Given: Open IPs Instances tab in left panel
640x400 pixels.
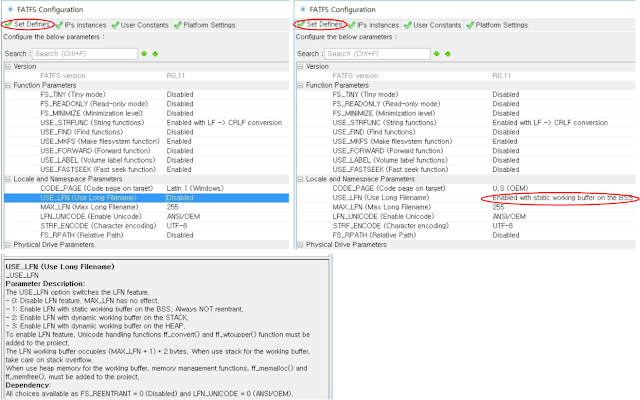Looking at the screenshot, I should point(81,25).
